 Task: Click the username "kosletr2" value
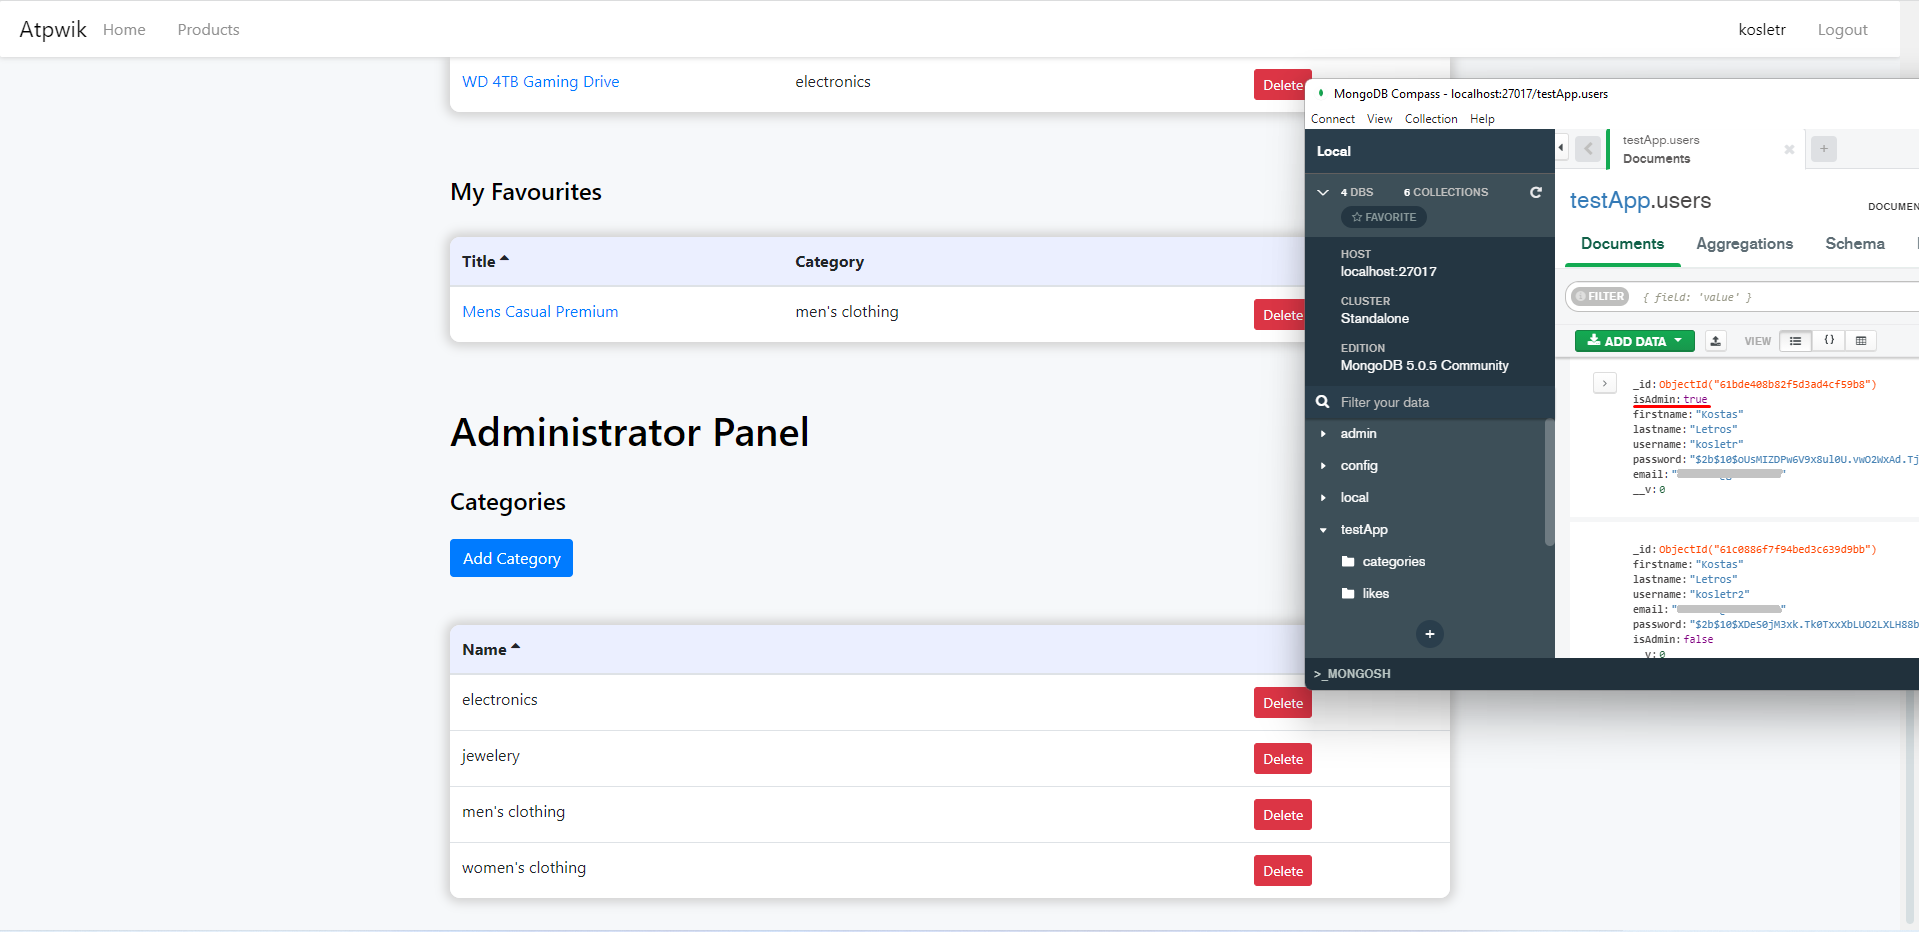coord(1720,594)
